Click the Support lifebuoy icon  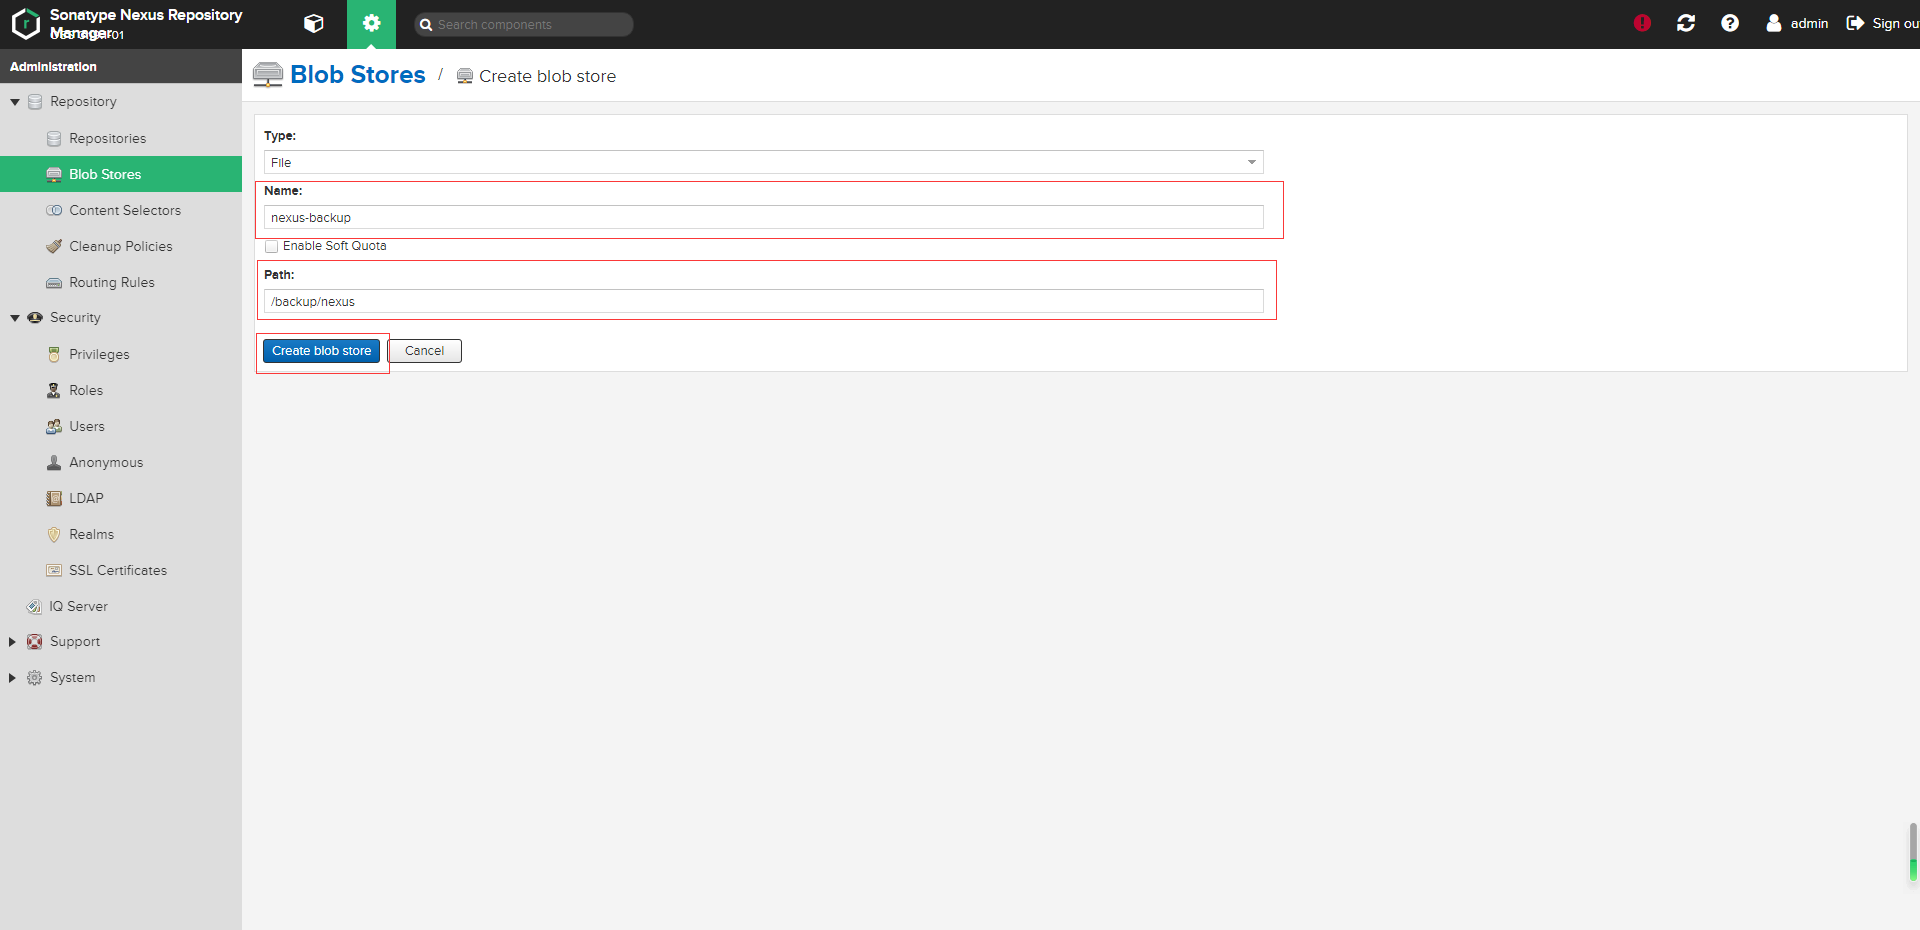35,642
